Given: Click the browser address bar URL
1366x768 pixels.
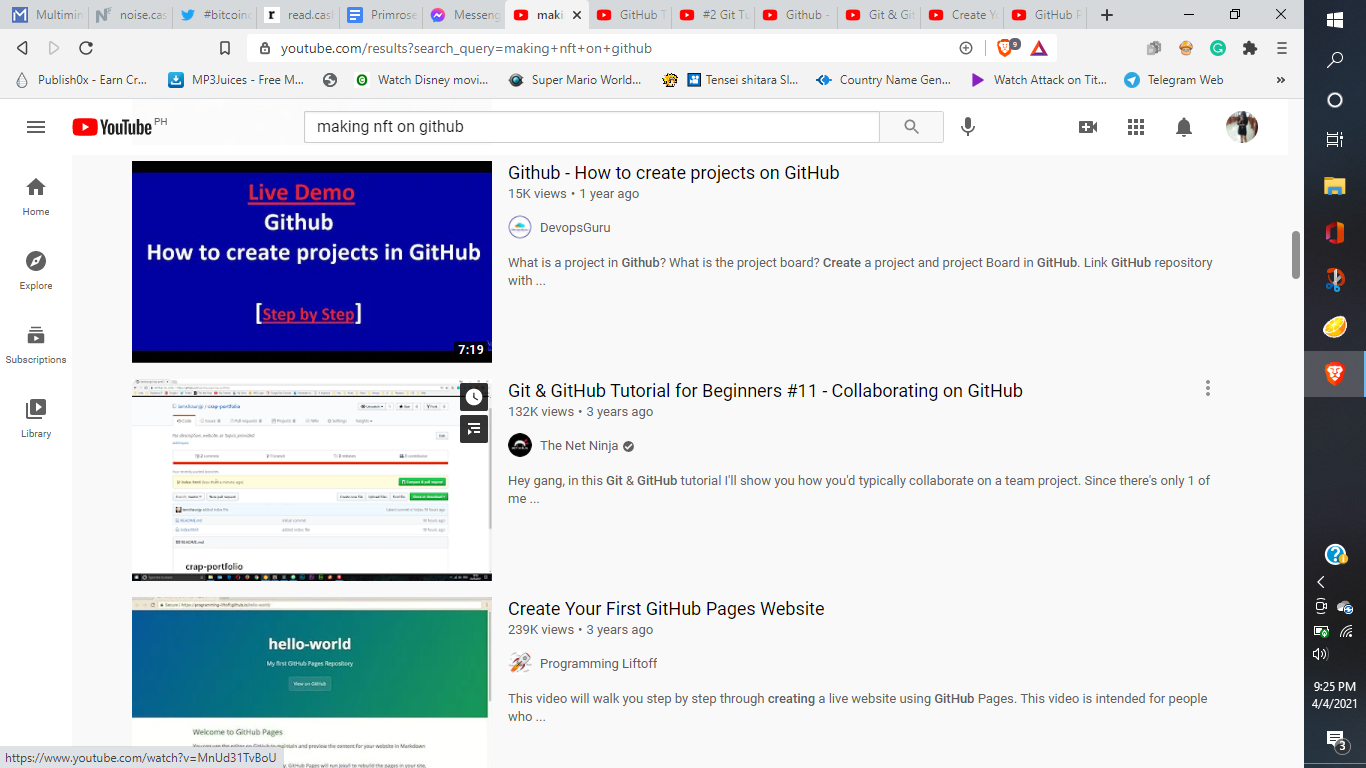Looking at the screenshot, I should pos(466,48).
